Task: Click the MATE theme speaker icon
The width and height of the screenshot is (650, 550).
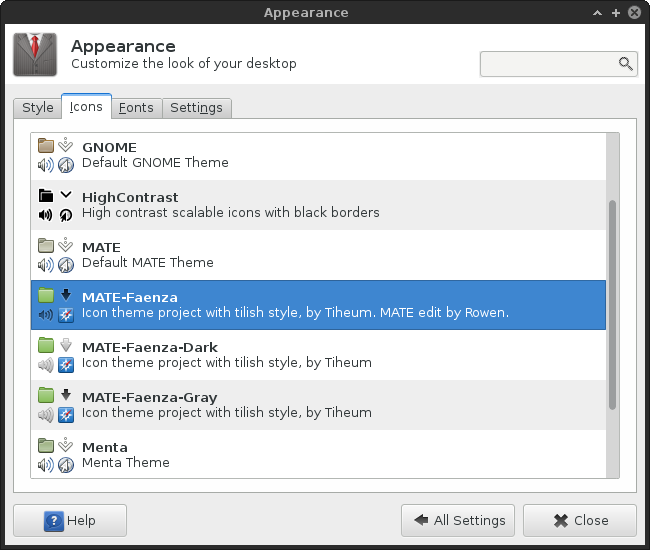Action: click(x=45, y=264)
